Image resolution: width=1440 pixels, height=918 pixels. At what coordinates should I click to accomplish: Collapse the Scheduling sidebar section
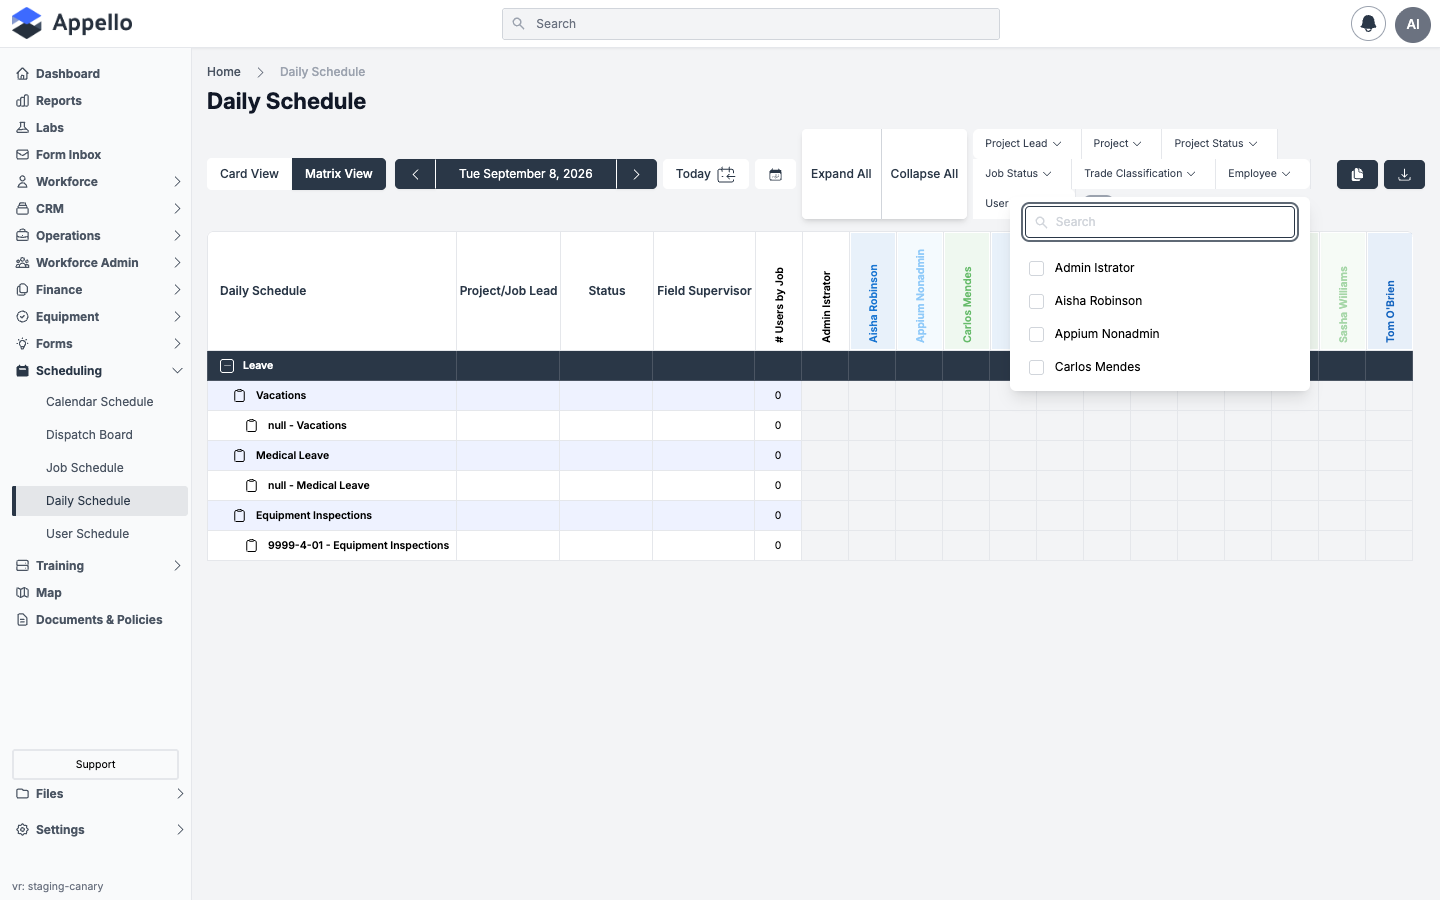(99, 371)
